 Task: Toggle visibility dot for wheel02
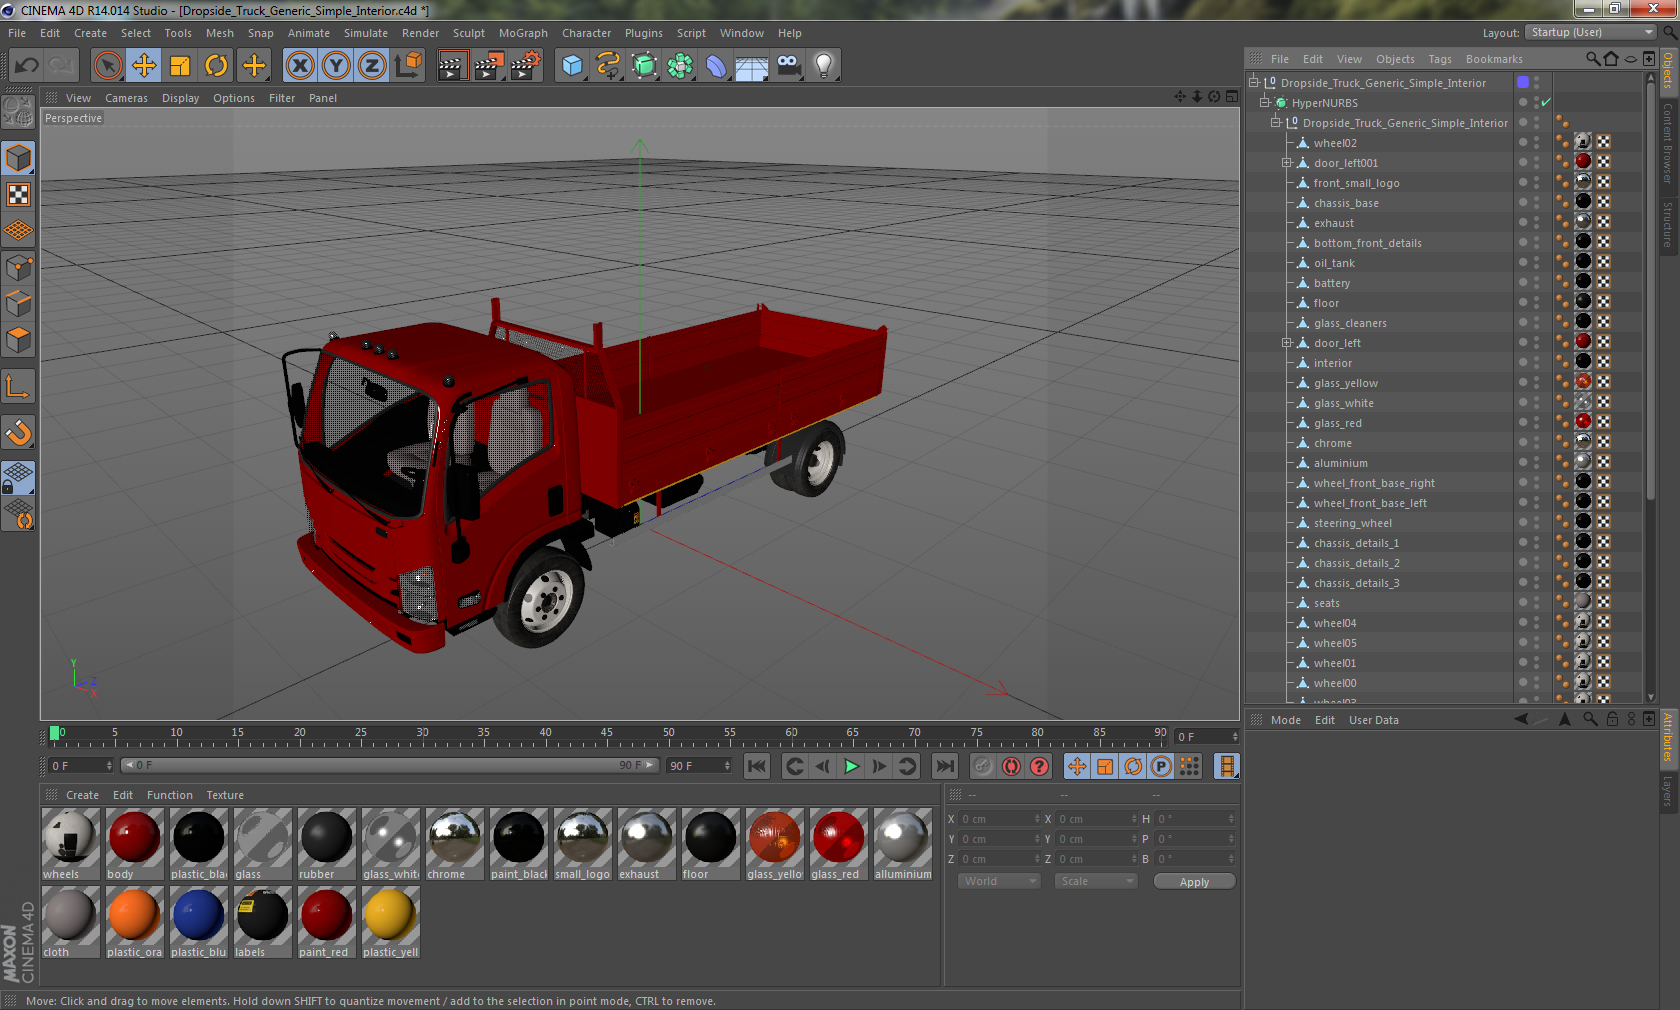pos(1523,141)
